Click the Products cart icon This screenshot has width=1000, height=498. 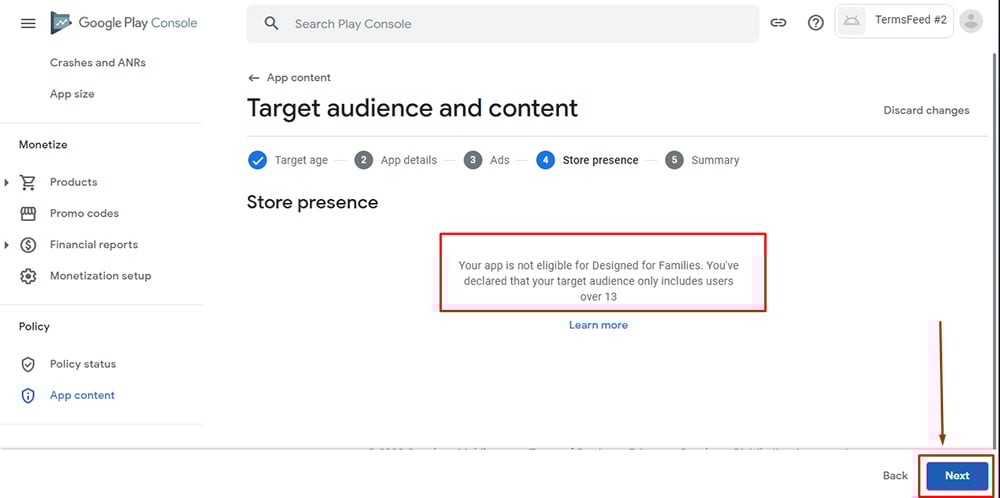click(x=28, y=182)
